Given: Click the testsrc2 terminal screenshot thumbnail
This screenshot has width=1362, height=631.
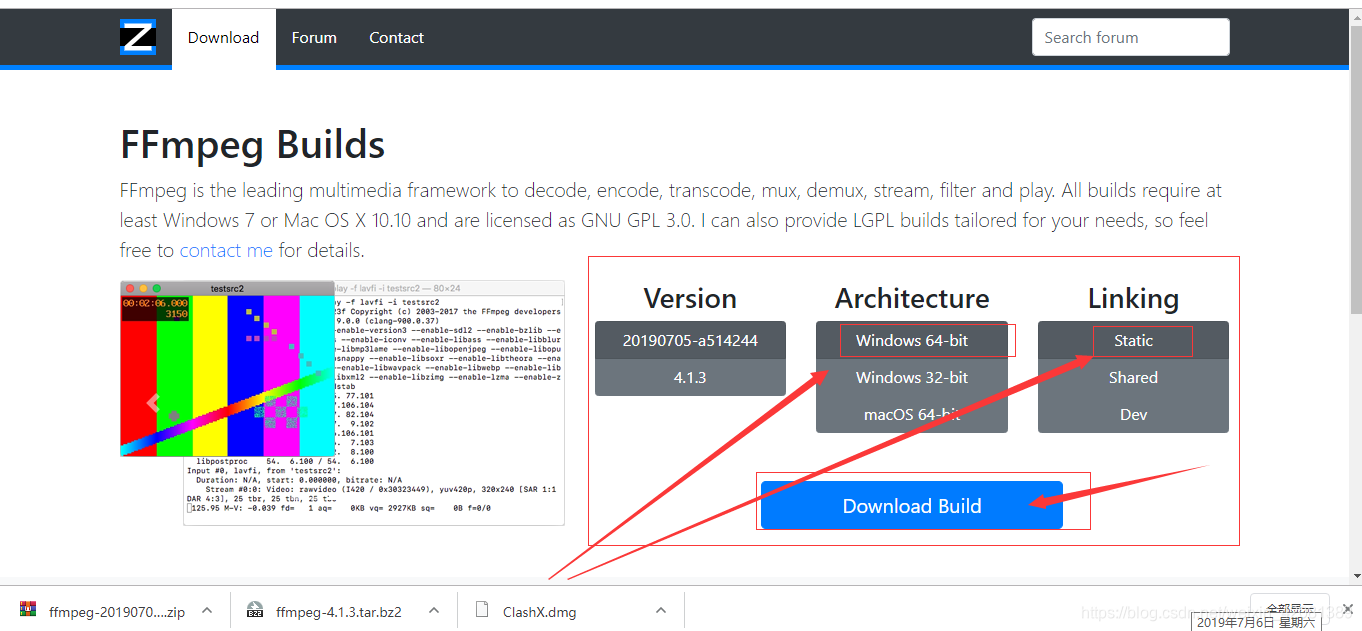Looking at the screenshot, I should point(342,402).
